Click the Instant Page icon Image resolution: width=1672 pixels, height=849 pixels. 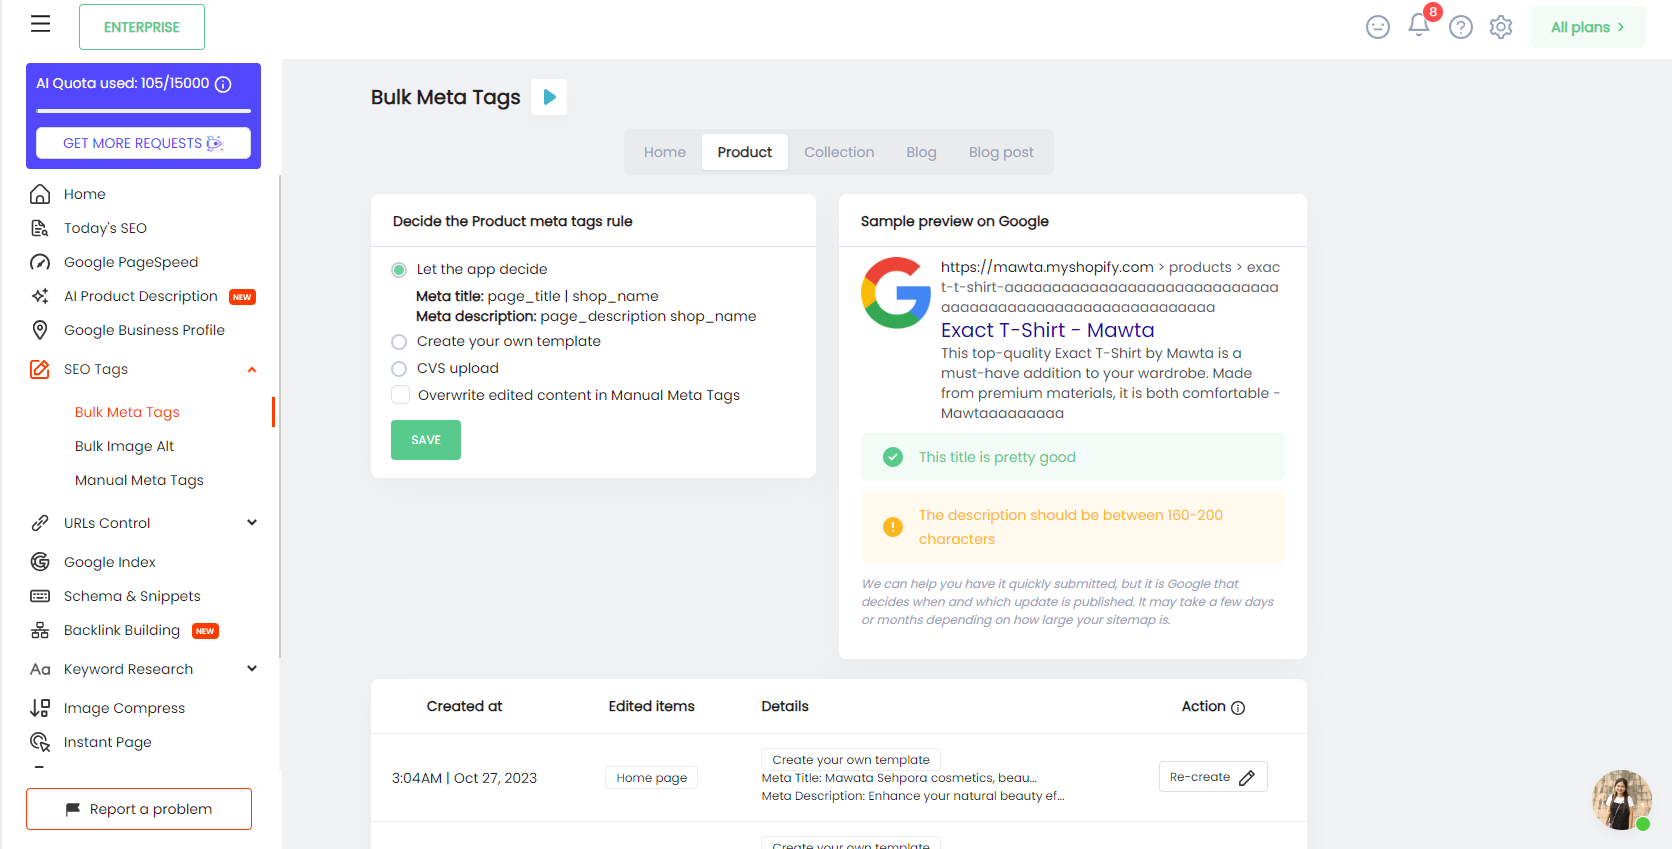tap(40, 742)
